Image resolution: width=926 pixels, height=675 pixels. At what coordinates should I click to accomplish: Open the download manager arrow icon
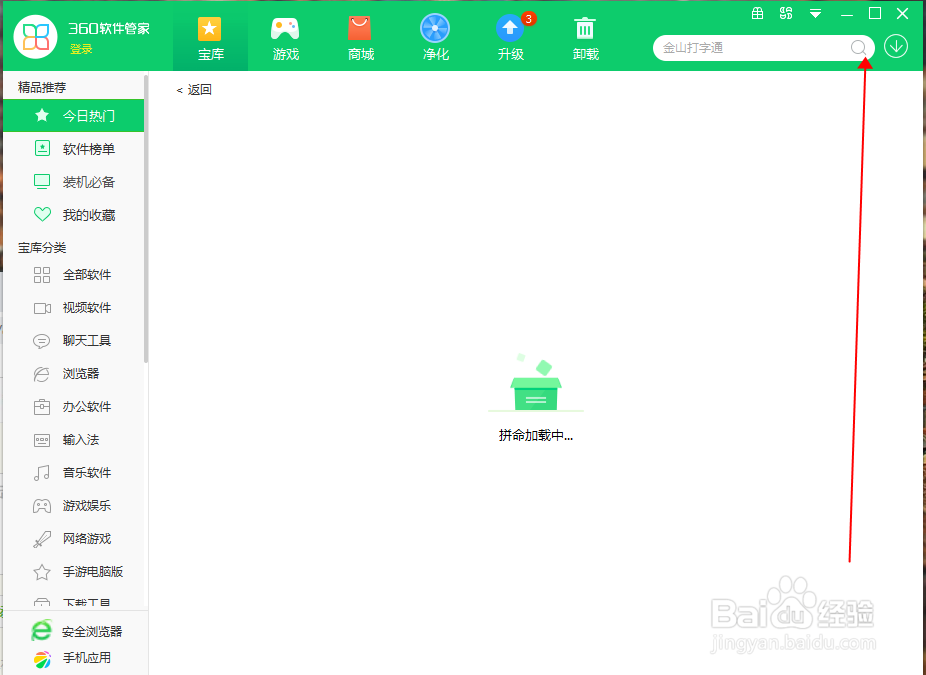coord(896,47)
